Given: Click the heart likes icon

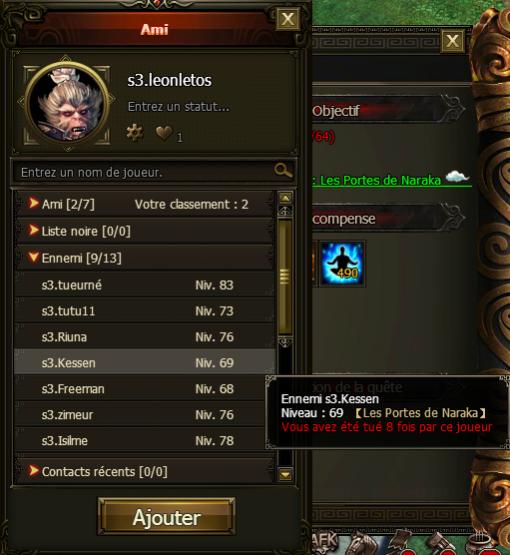Looking at the screenshot, I should click(164, 133).
